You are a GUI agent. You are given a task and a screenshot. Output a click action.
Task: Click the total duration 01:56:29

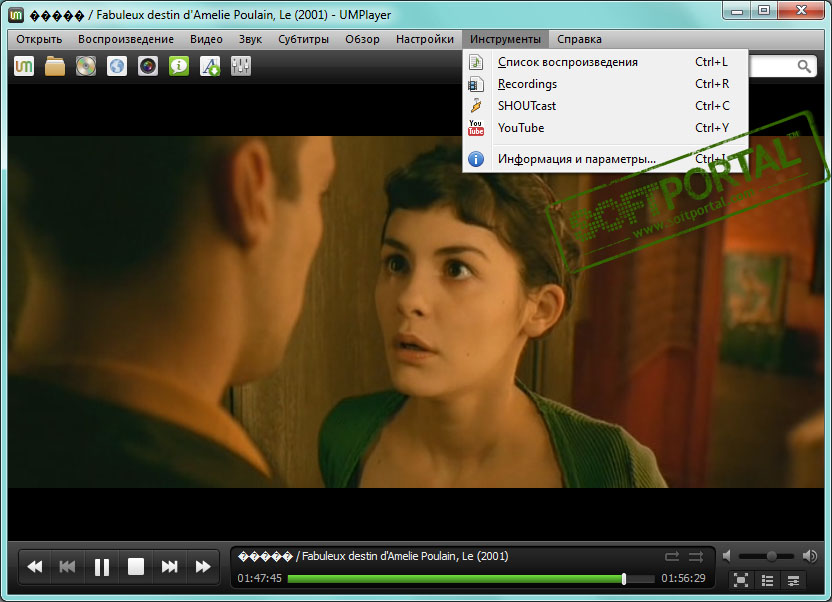click(683, 578)
